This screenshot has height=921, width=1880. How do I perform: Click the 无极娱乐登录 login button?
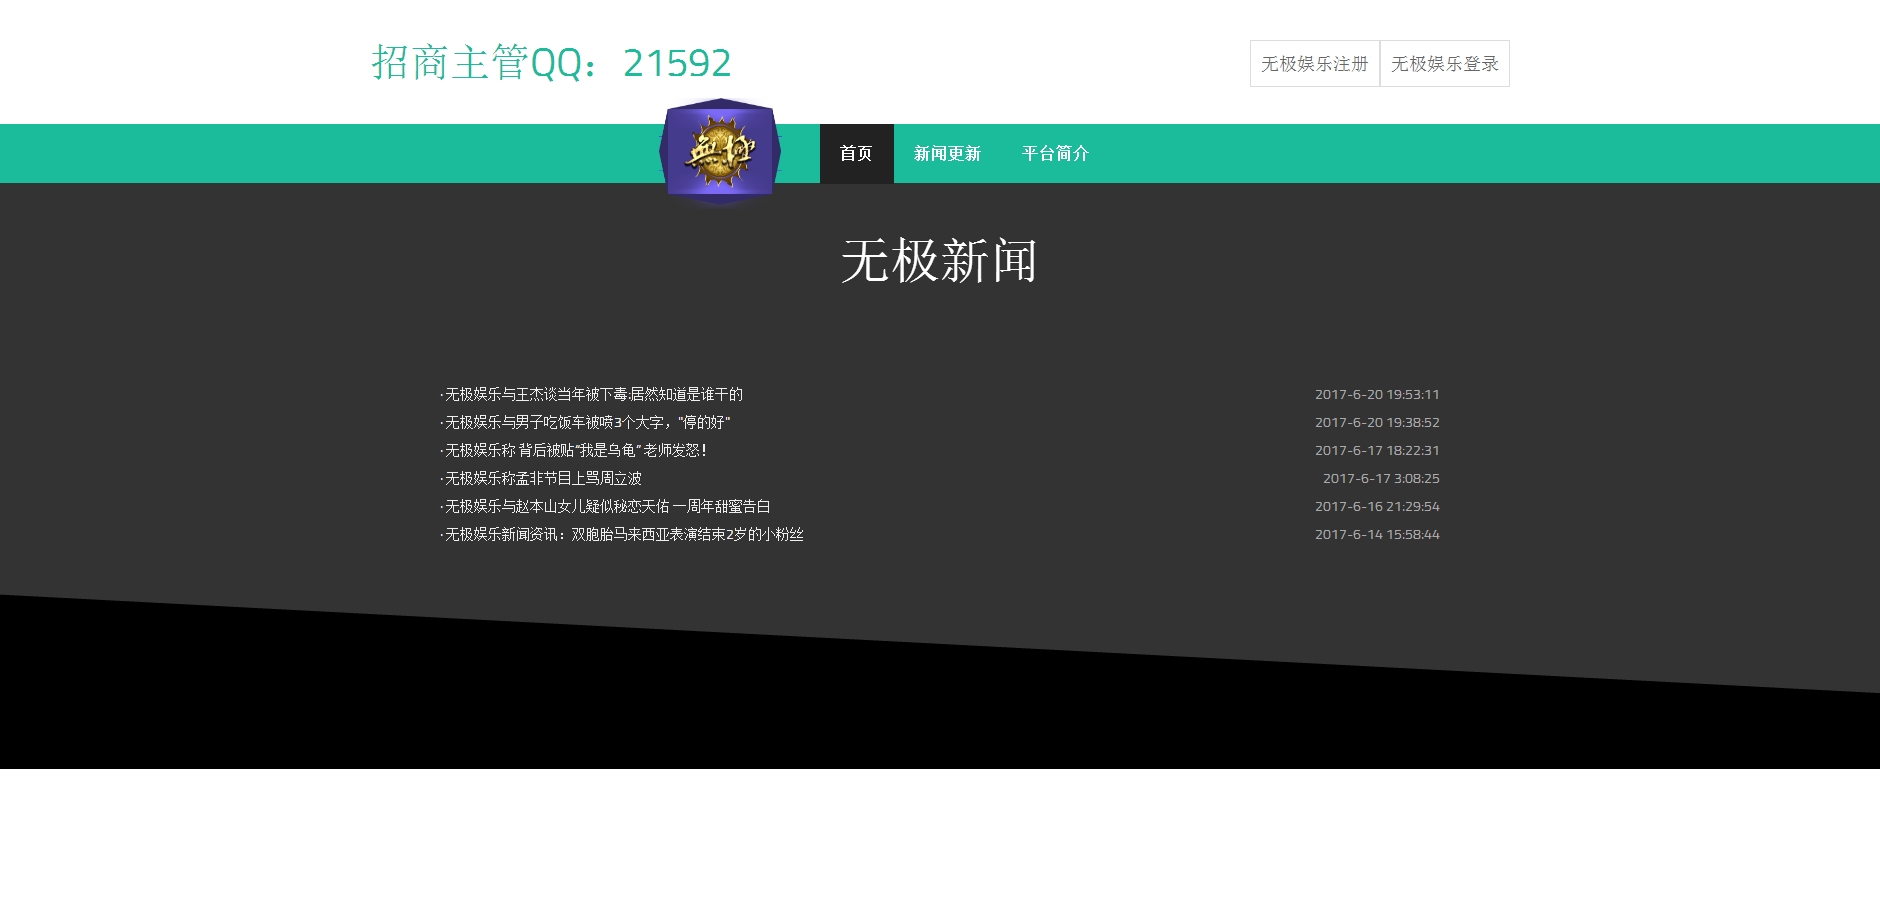1444,64
